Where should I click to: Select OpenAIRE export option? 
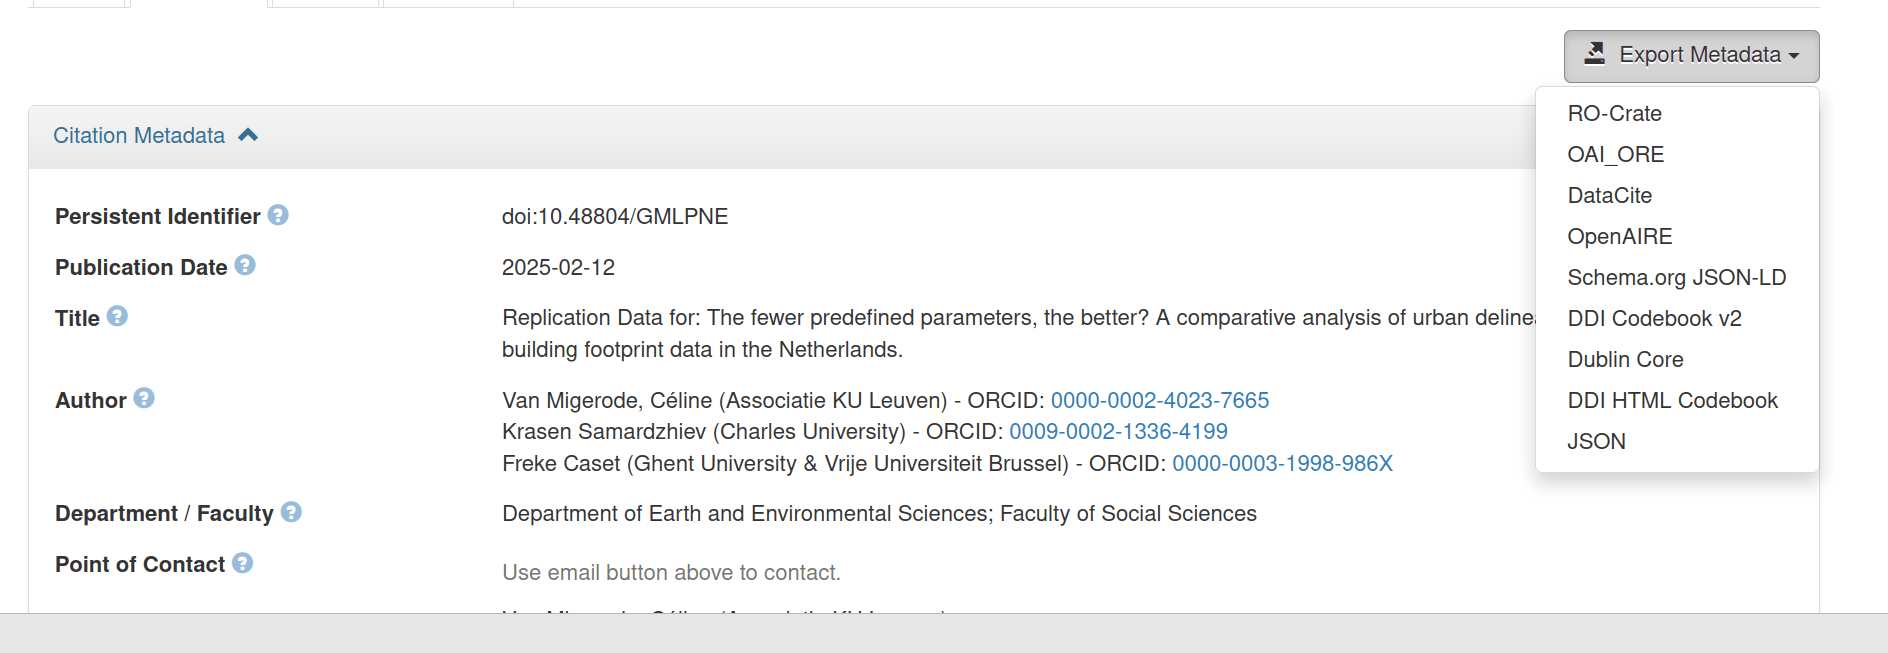coord(1619,237)
